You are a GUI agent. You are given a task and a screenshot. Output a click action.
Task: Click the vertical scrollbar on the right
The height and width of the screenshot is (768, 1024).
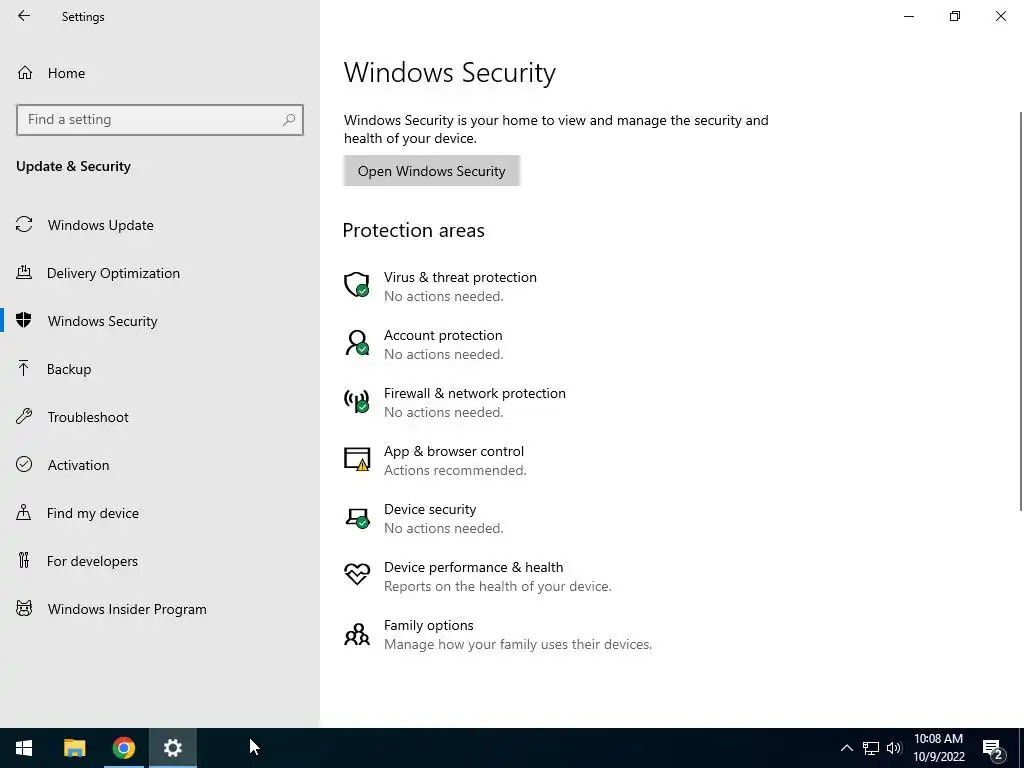pos(1021,312)
